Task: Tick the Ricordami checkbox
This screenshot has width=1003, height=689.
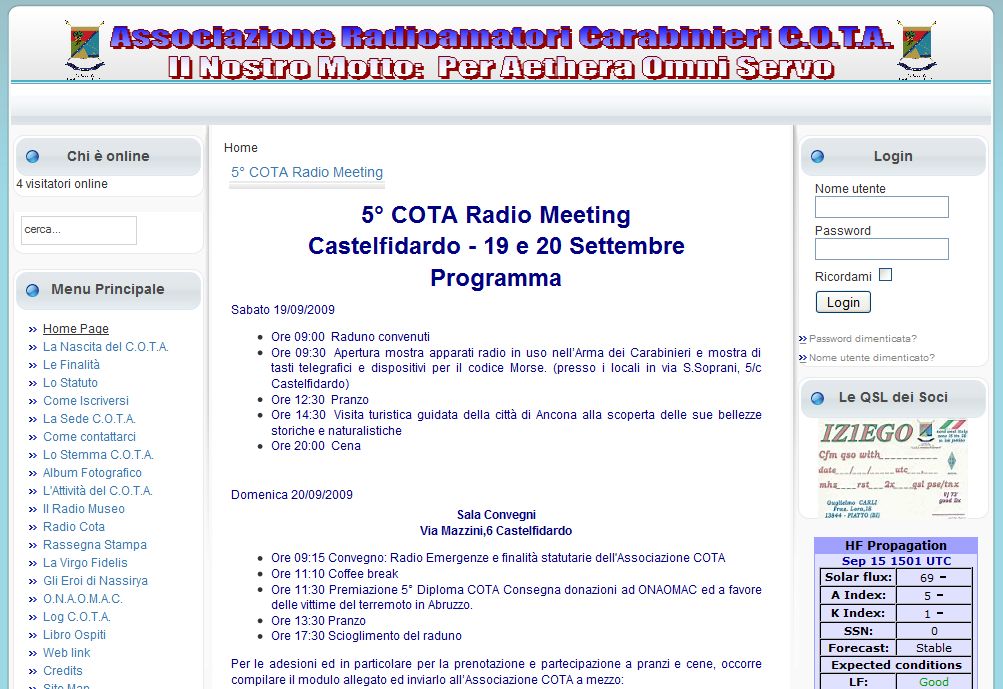Action: (x=885, y=274)
